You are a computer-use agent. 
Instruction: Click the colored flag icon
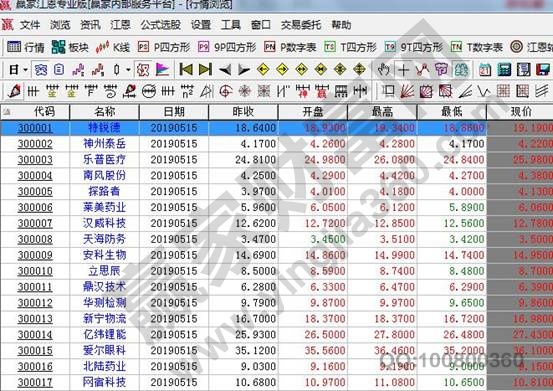tap(162, 70)
